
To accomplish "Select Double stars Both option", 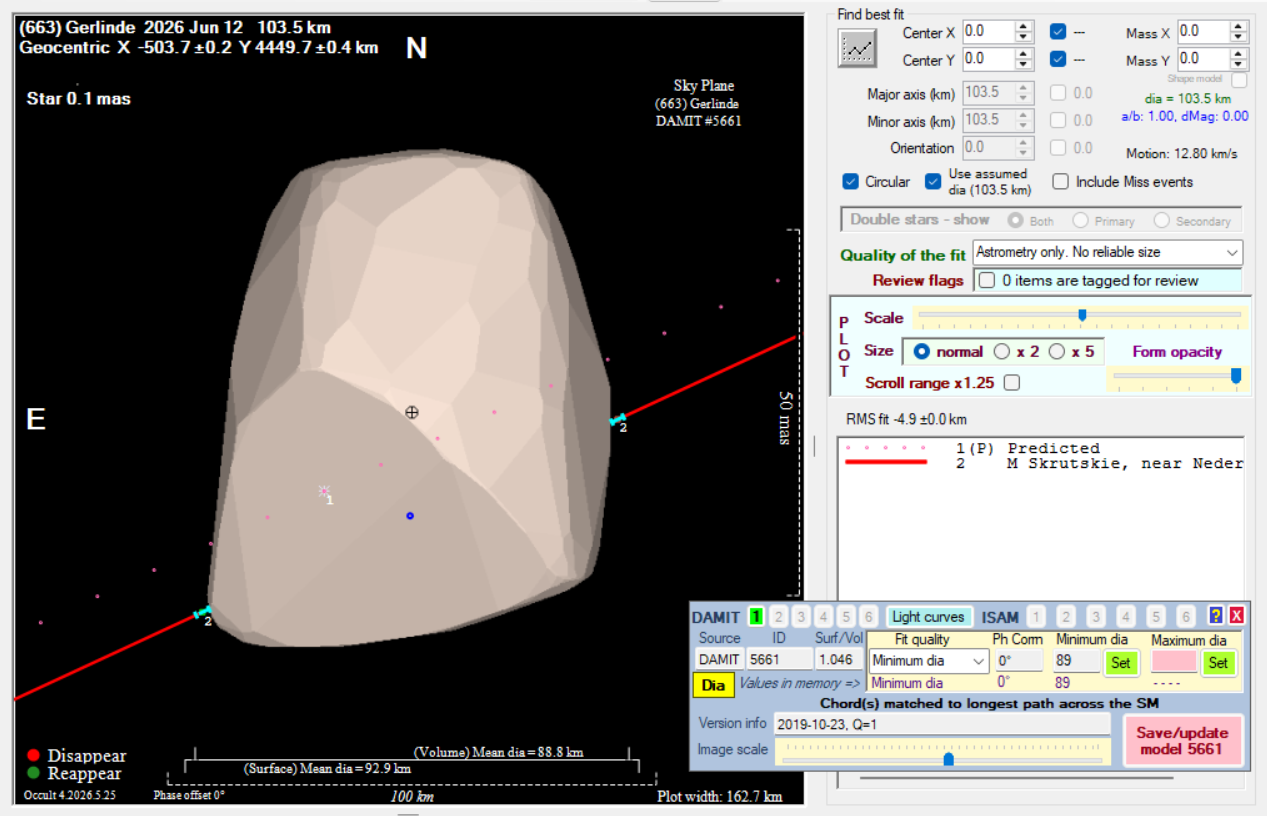I will [x=1015, y=221].
